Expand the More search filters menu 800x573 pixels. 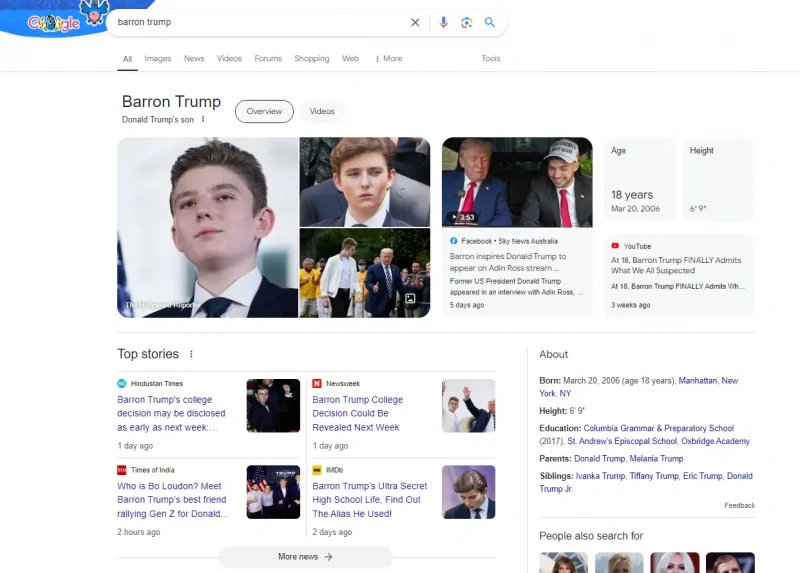click(x=389, y=59)
